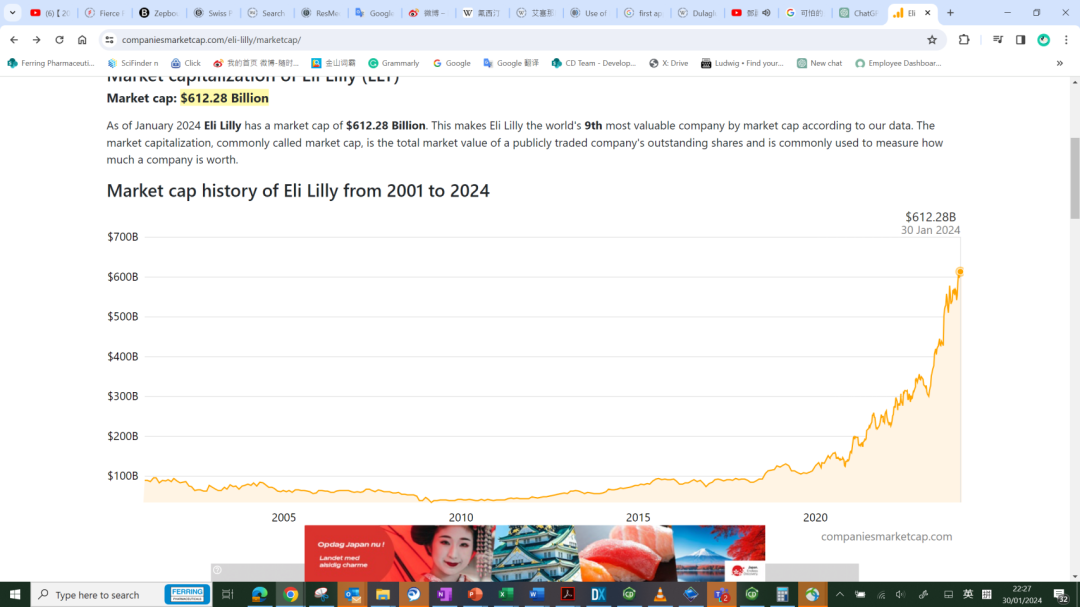This screenshot has width=1080, height=607.
Task: Open Microsoft Edge from the taskbar
Action: [x=260, y=594]
